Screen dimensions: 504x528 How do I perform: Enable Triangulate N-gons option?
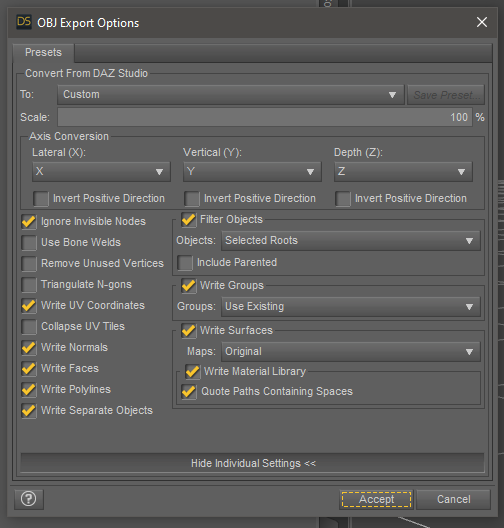tap(29, 285)
